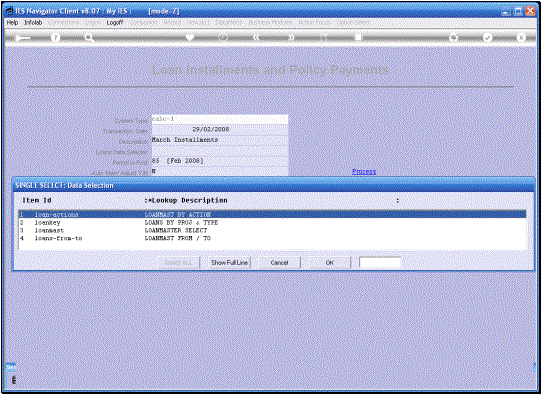Click the Show Full Line button
Screen dimensions: 541x394
pos(229,263)
